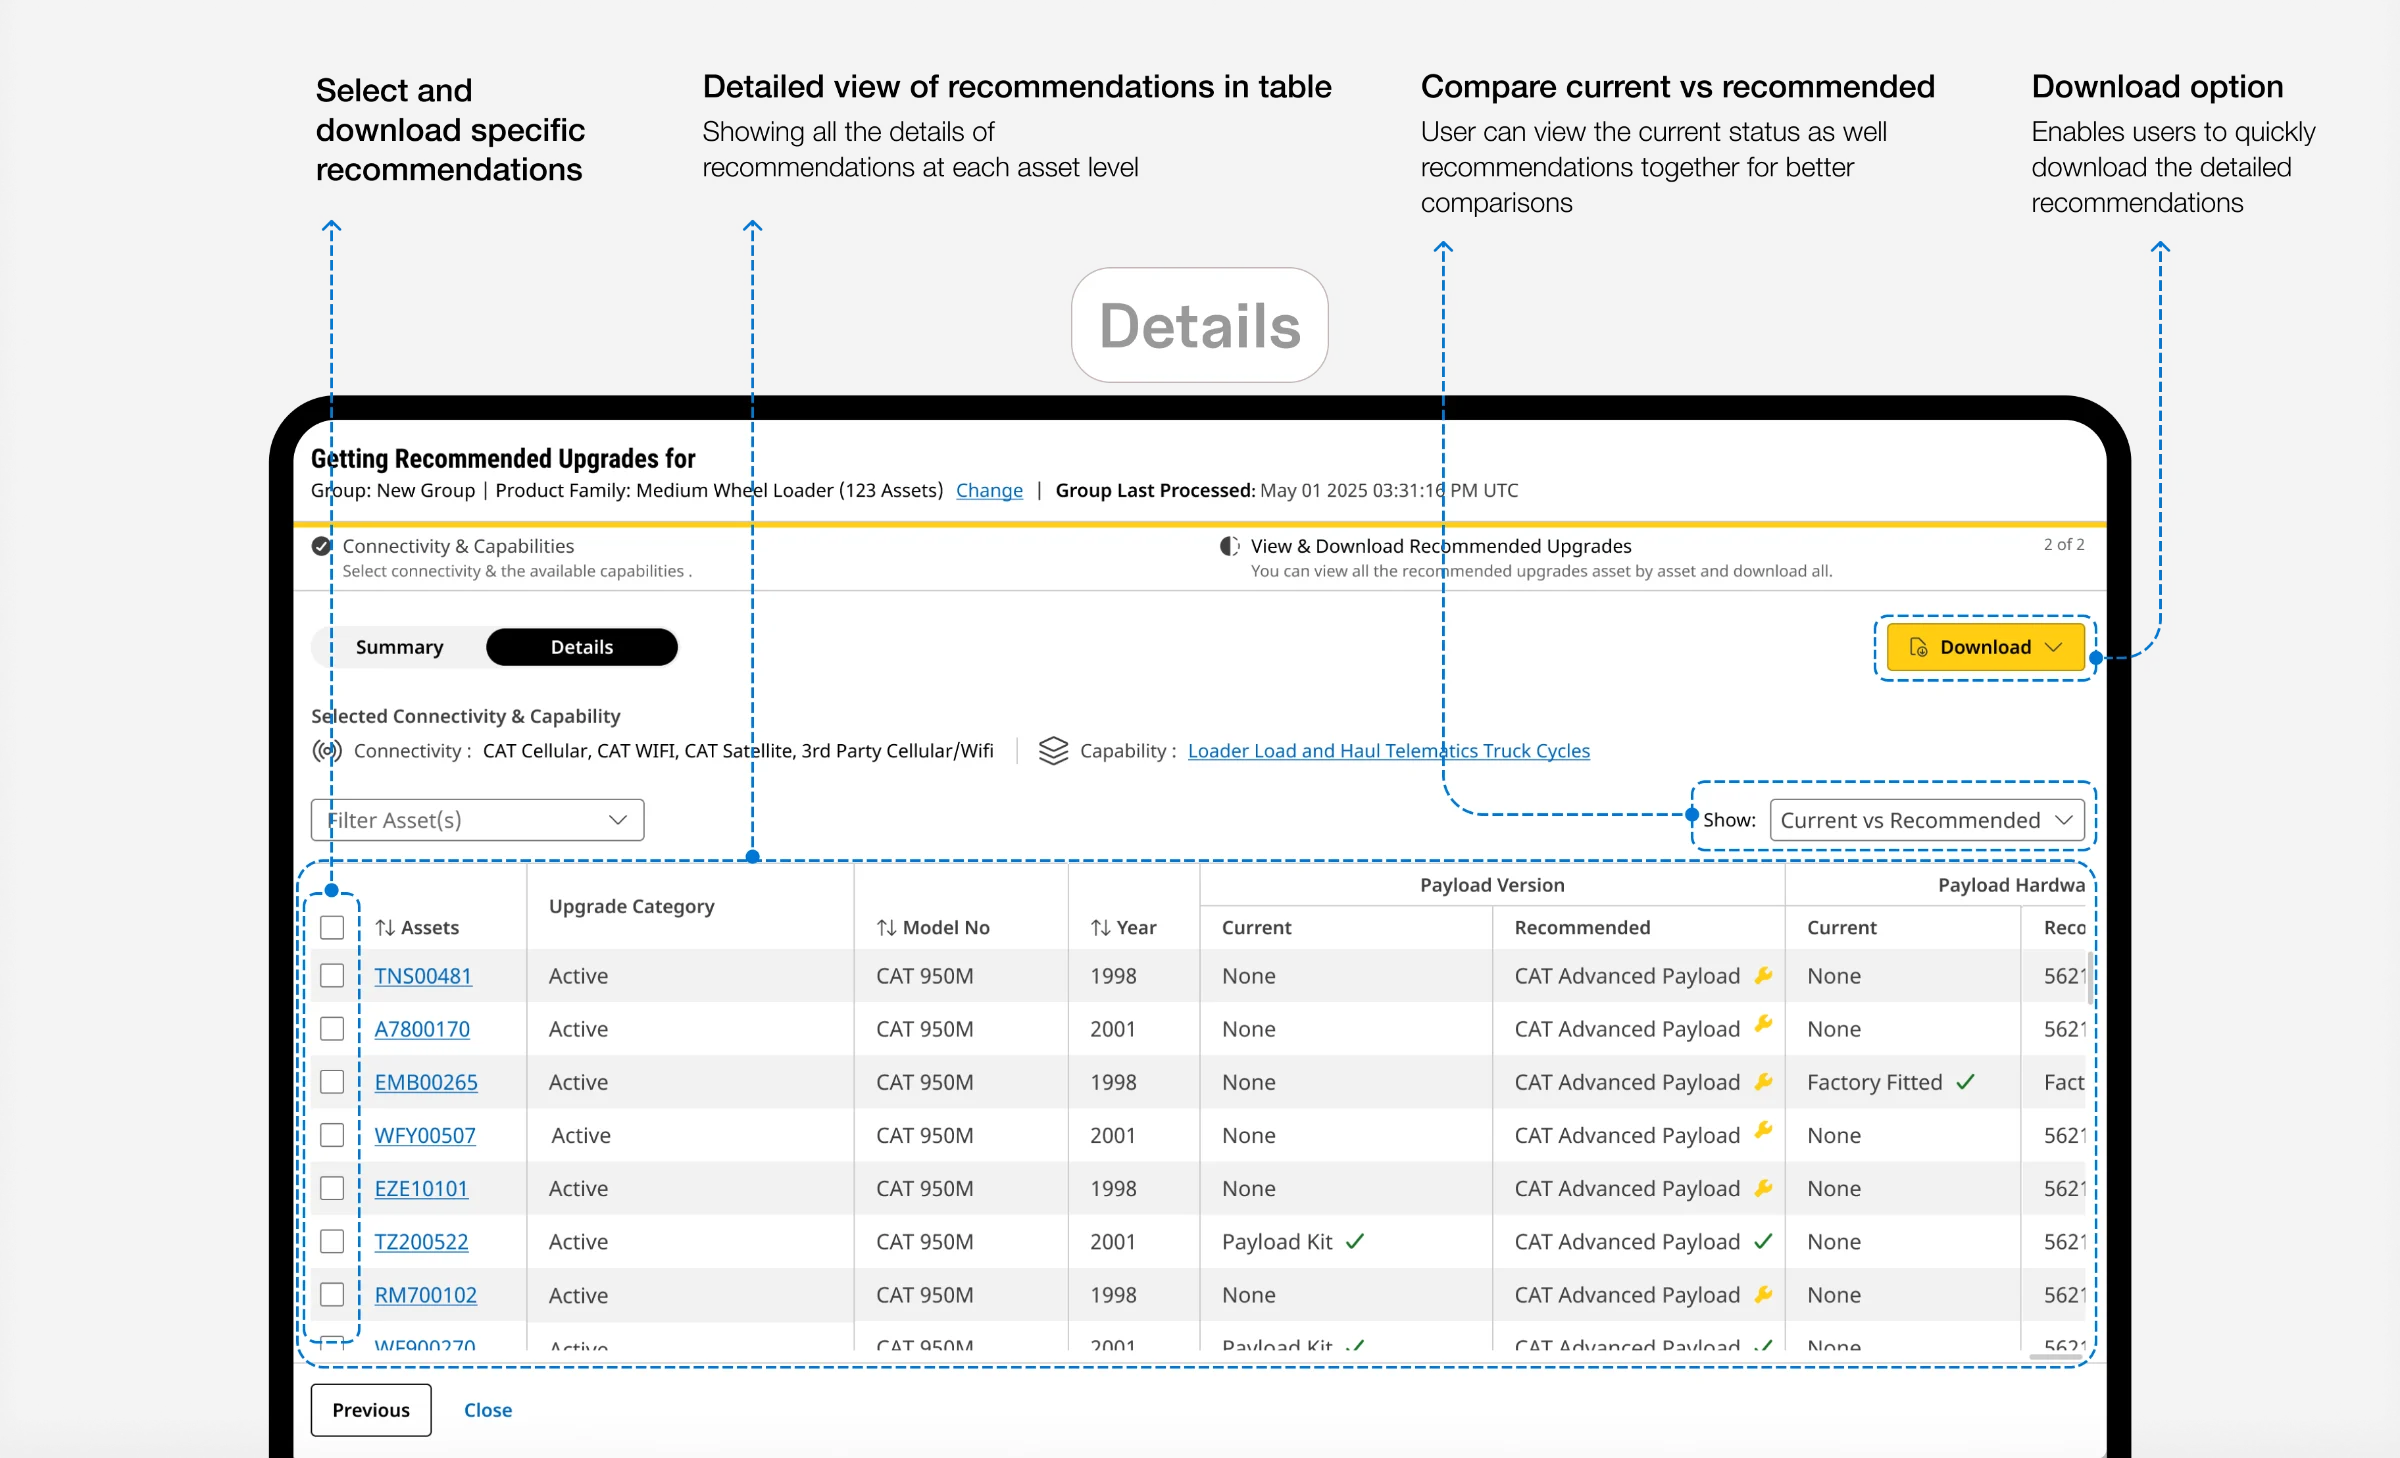Image resolution: width=2400 pixels, height=1458 pixels.
Task: Click the connectivity signal icon
Action: pyautogui.click(x=327, y=750)
